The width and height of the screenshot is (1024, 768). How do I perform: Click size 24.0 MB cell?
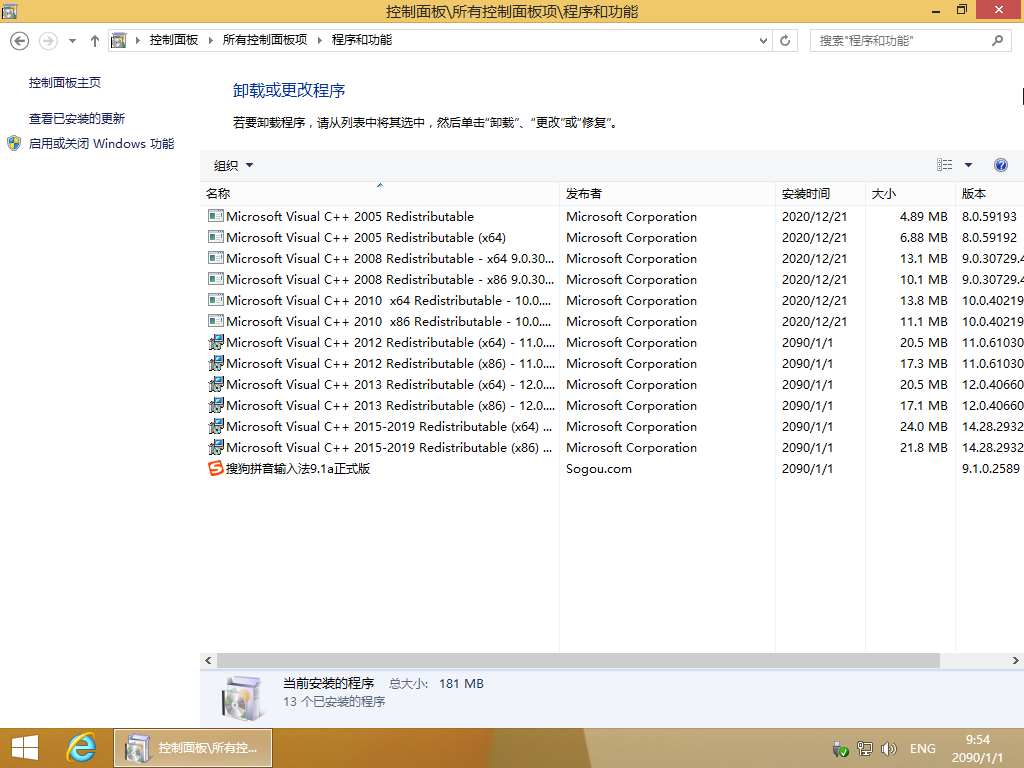click(923, 427)
